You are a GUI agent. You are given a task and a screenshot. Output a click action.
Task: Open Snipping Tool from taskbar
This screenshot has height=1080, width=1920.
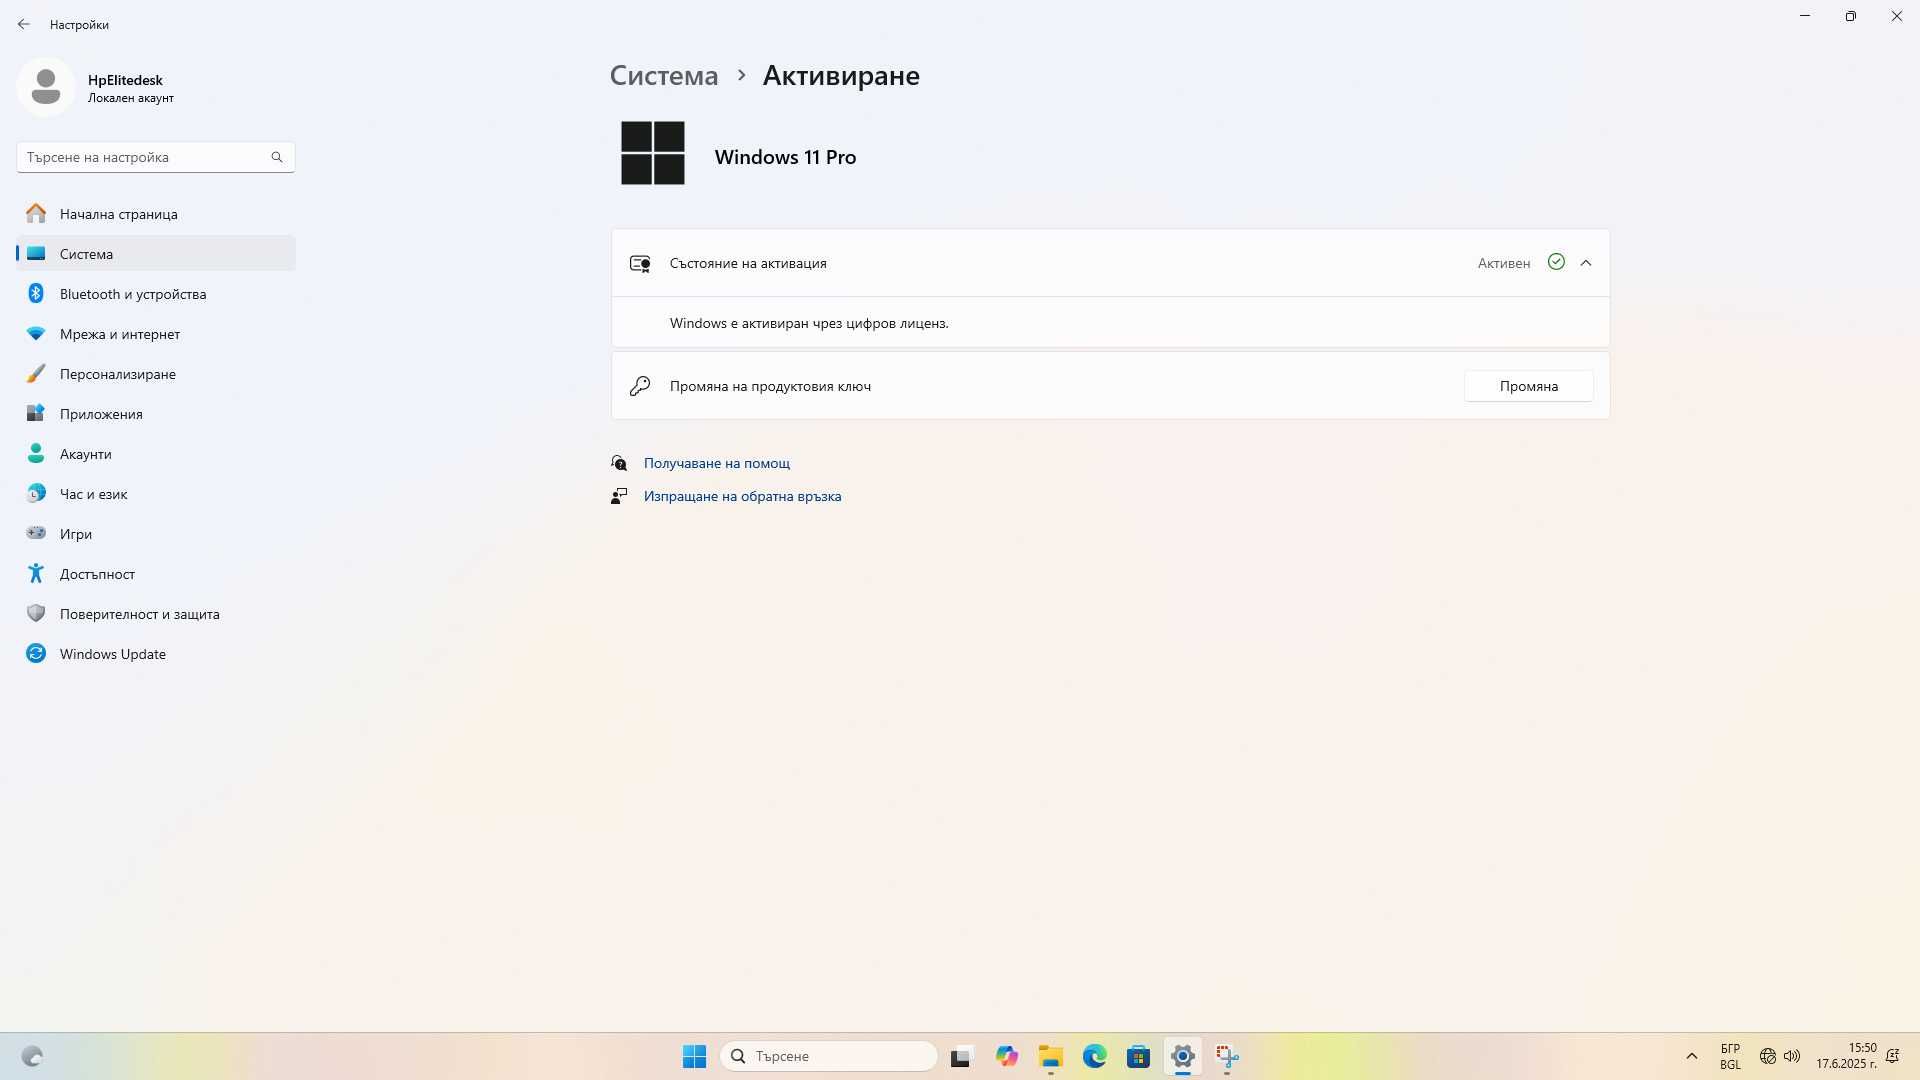[1227, 1056]
